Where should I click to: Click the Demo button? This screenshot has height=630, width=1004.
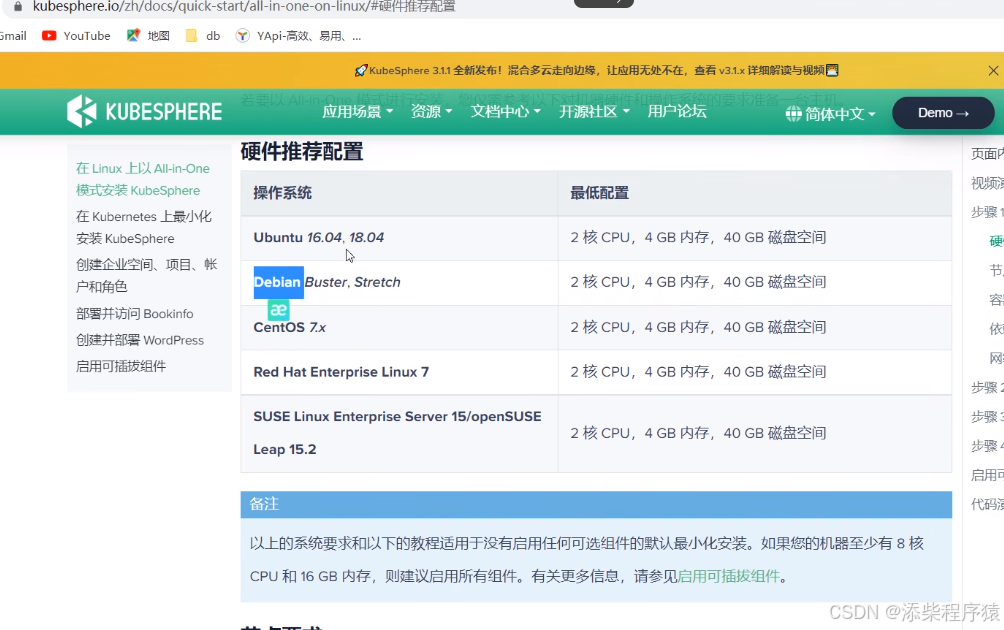(943, 113)
